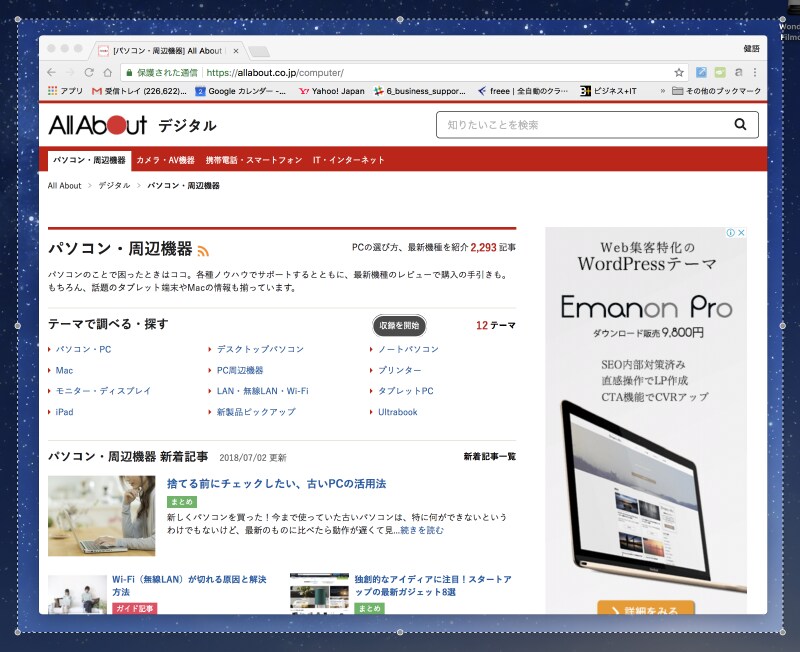The image size is (800, 652).
Task: Toggle the 収録を開始 control
Action: tap(398, 325)
